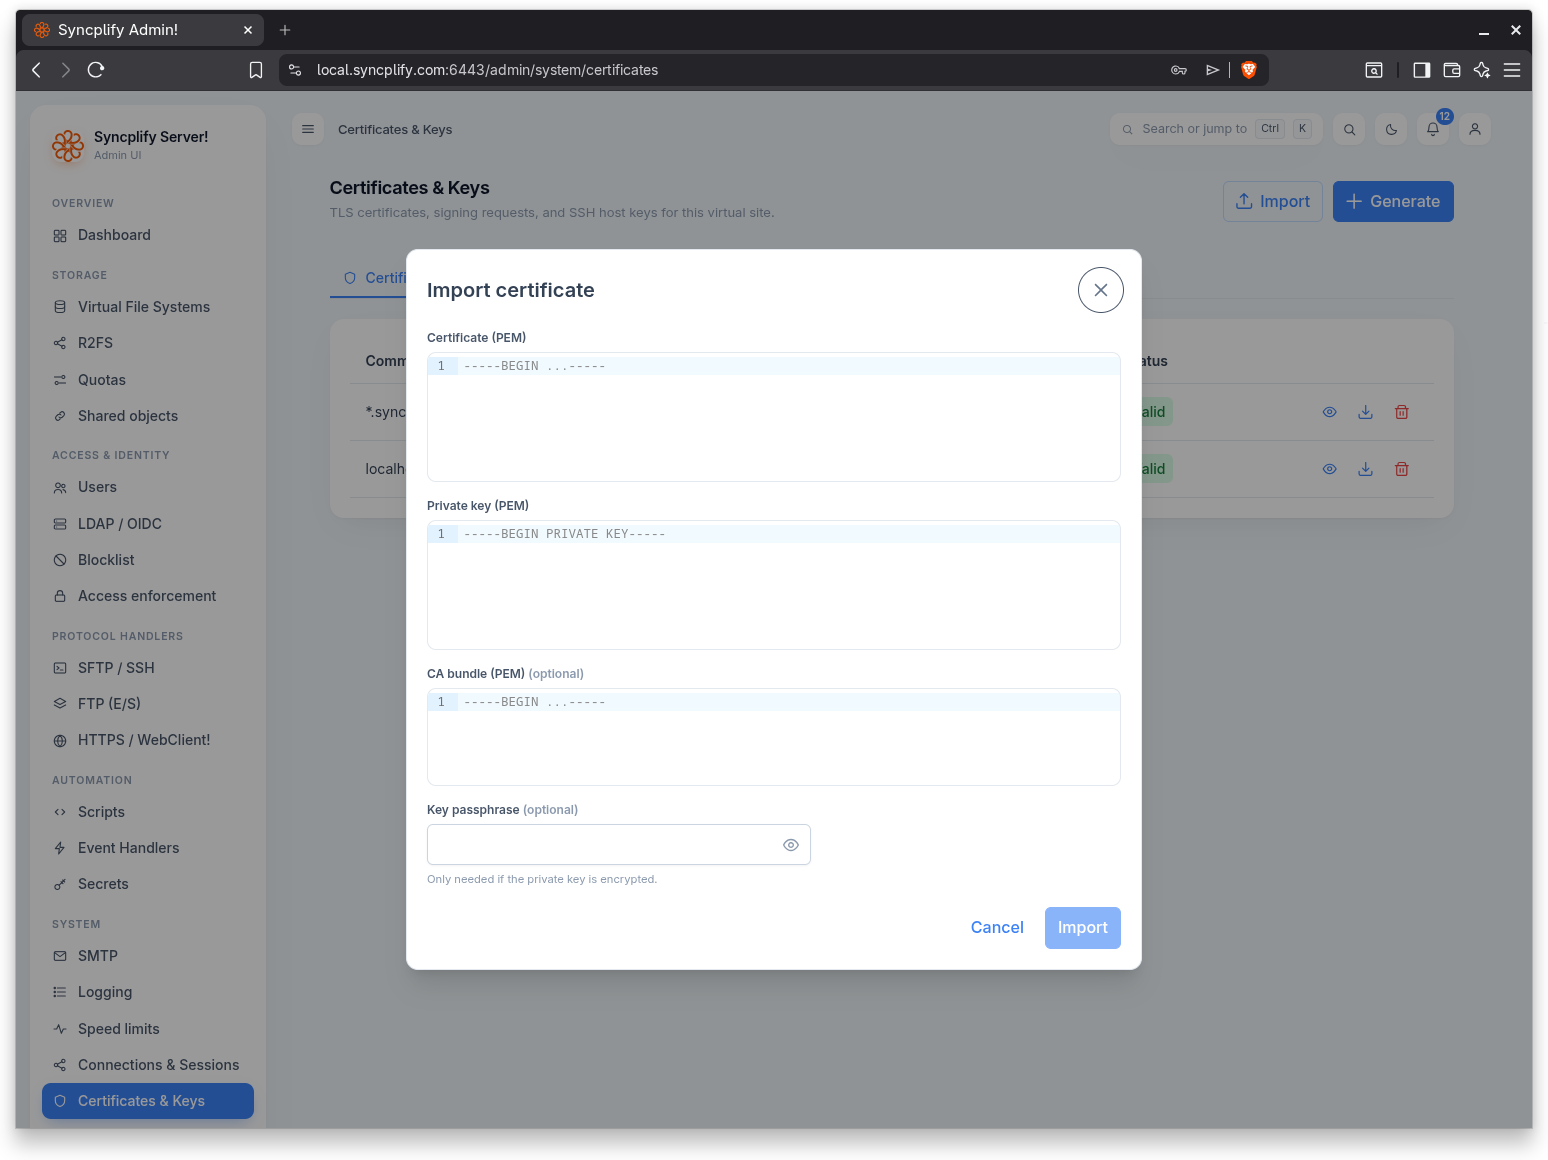Click the Import button in page header

pyautogui.click(x=1273, y=201)
